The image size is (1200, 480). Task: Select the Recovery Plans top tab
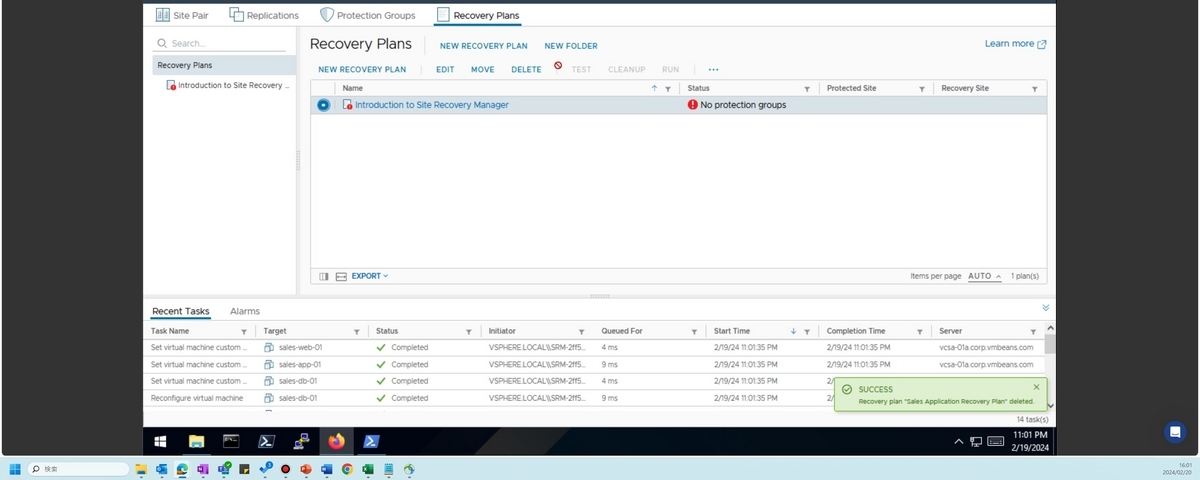pos(478,15)
